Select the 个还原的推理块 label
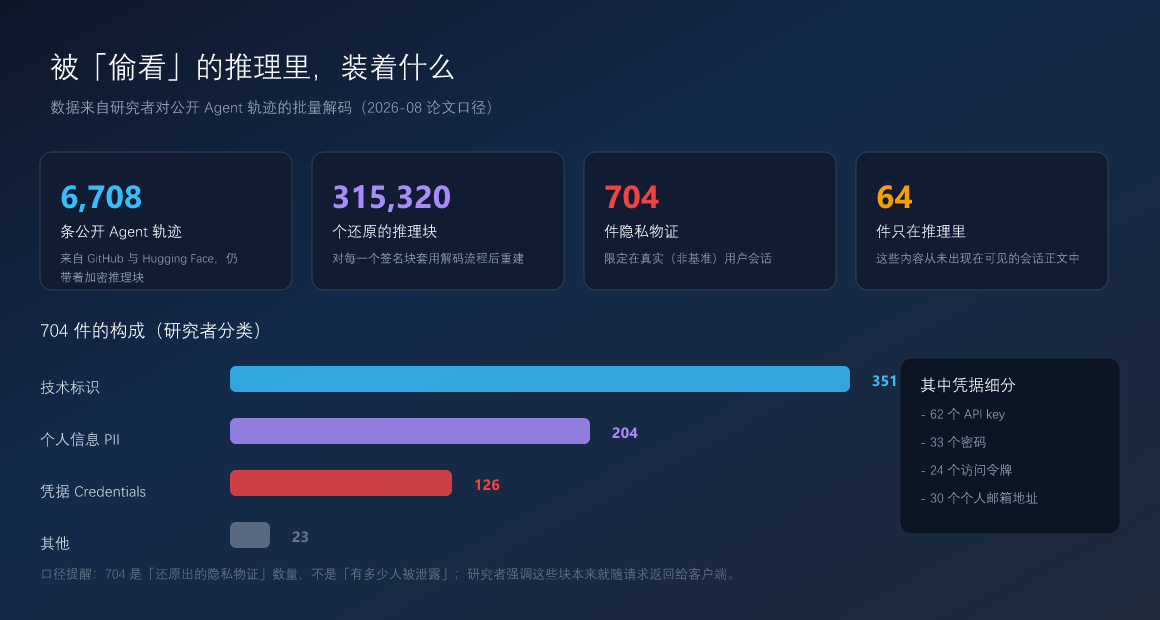This screenshot has height=620, width=1160. pyautogui.click(x=385, y=232)
